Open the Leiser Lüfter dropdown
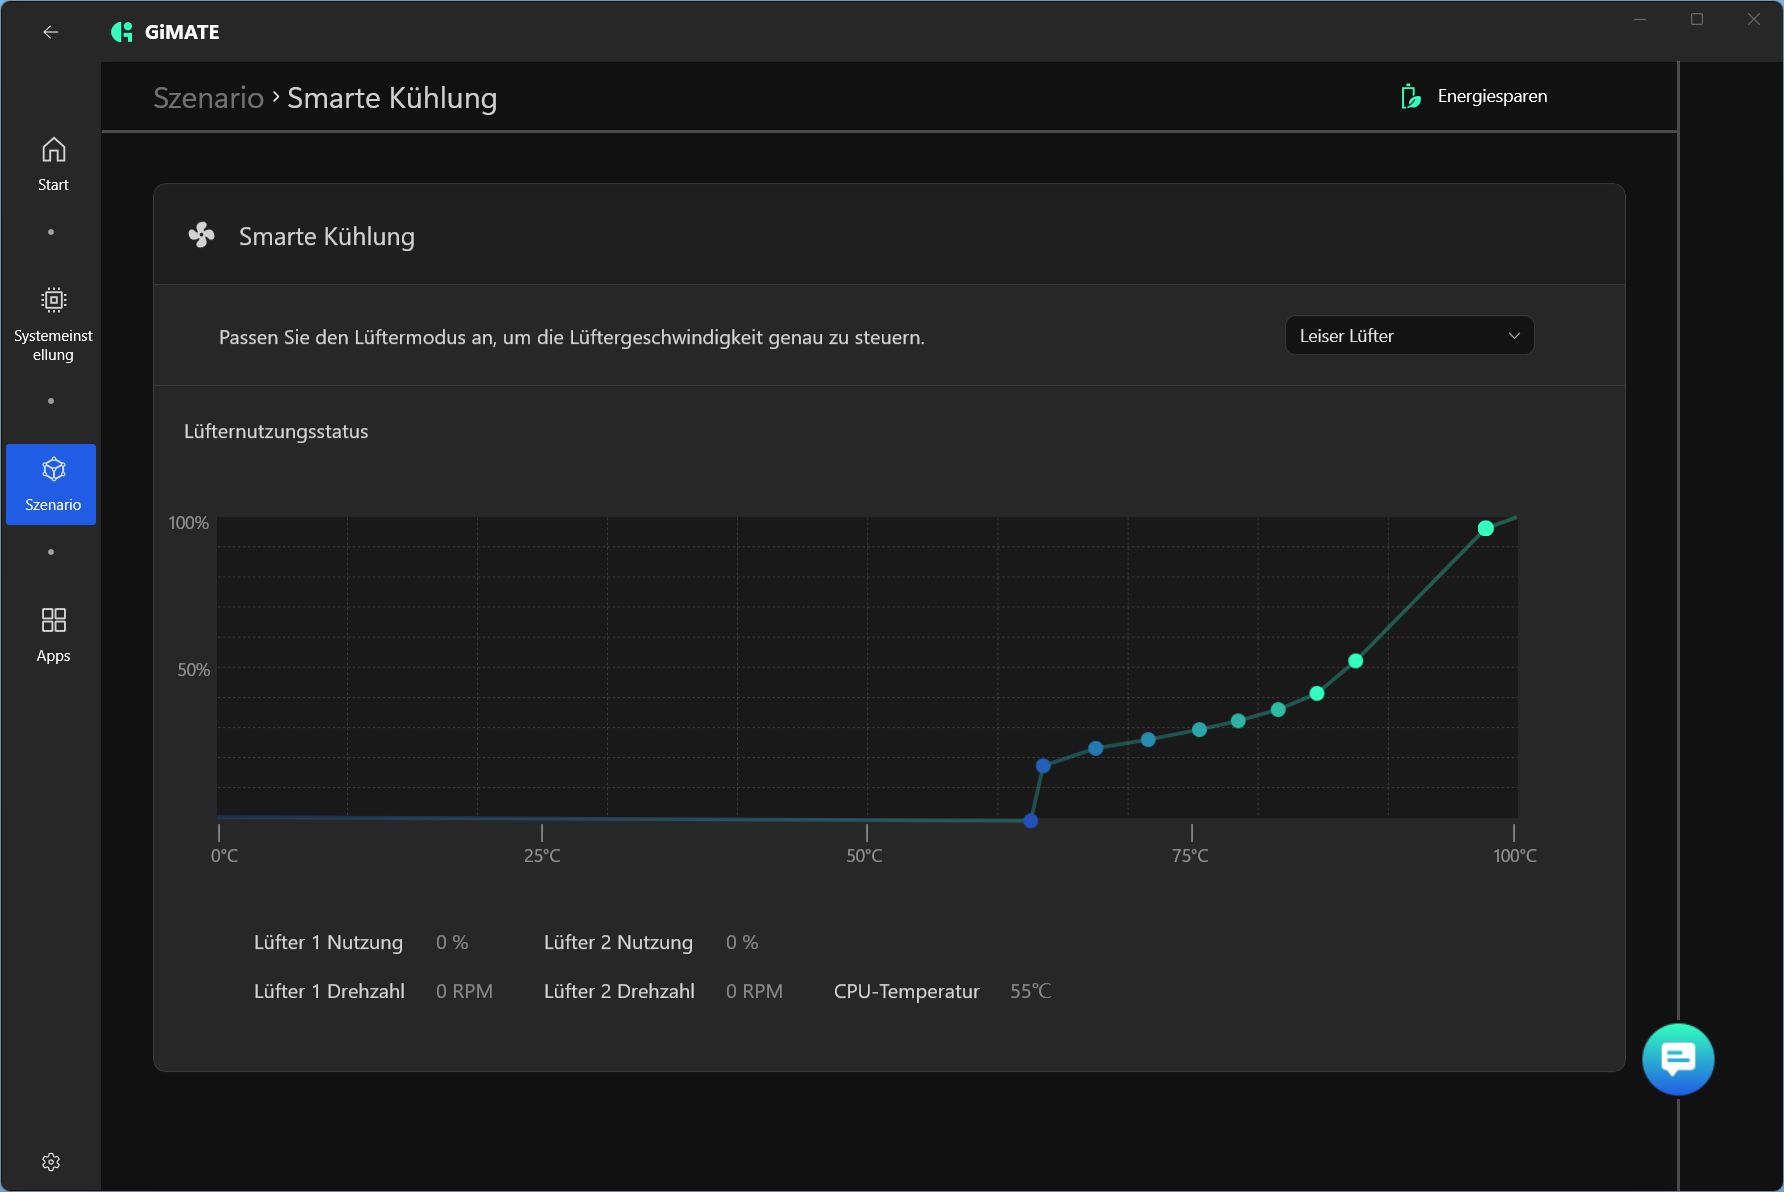Viewport: 1784px width, 1192px height. click(1408, 336)
